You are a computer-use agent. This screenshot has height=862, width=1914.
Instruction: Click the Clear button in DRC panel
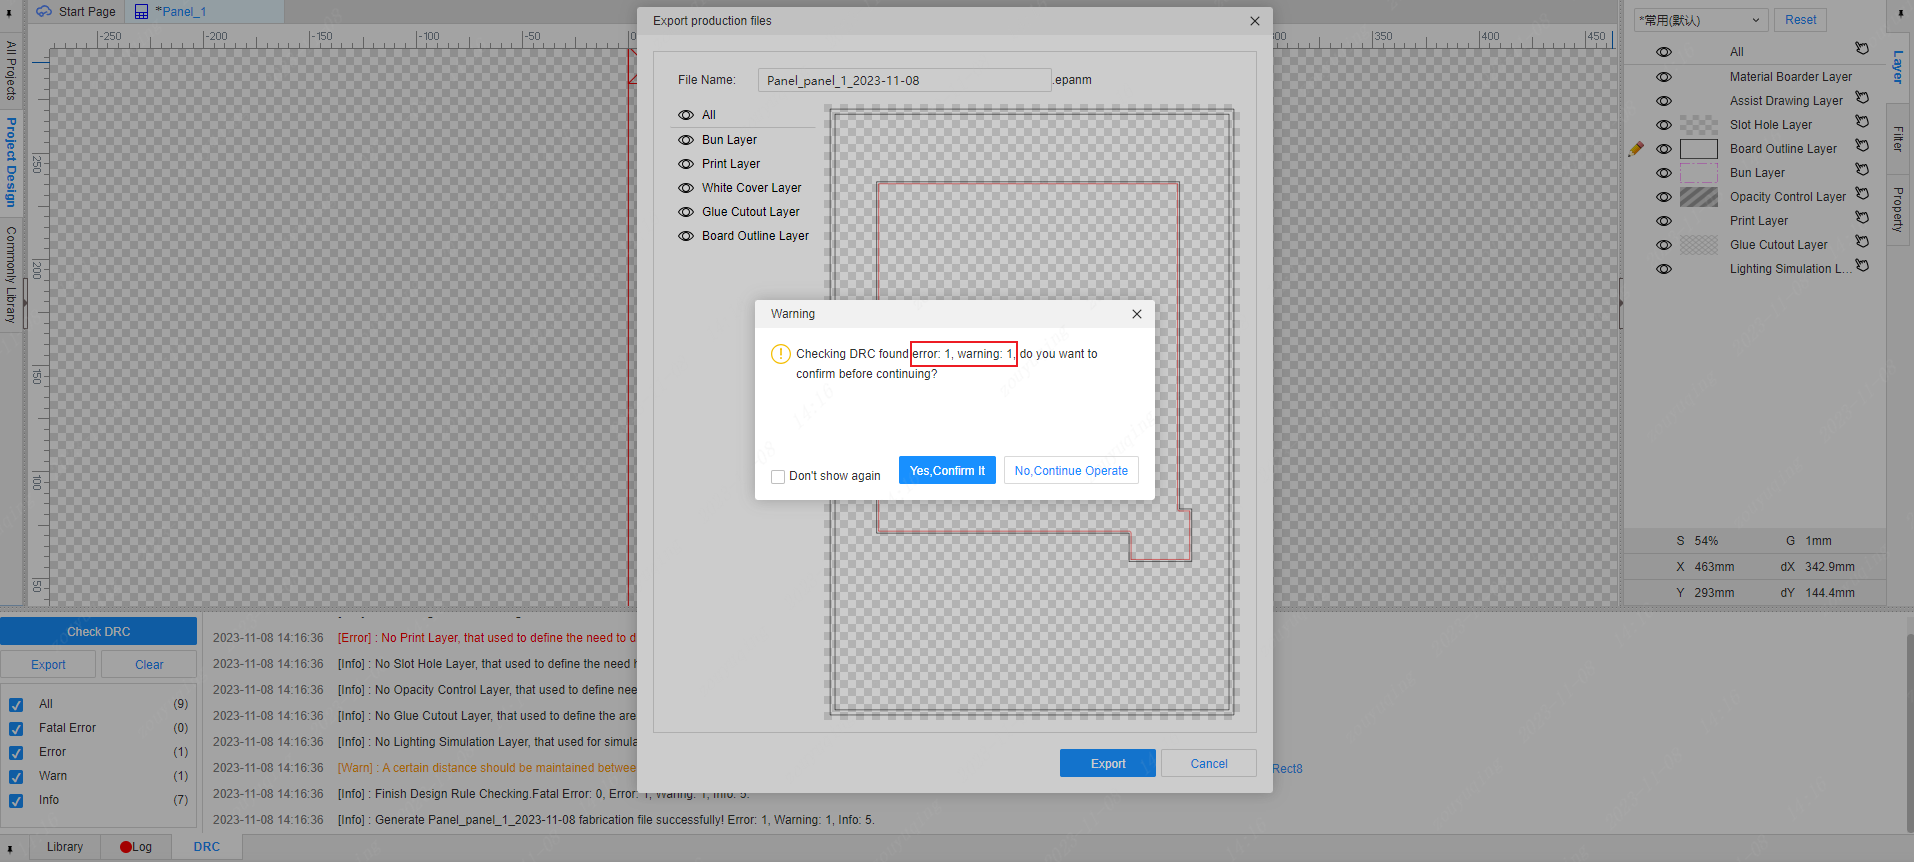[x=149, y=664]
